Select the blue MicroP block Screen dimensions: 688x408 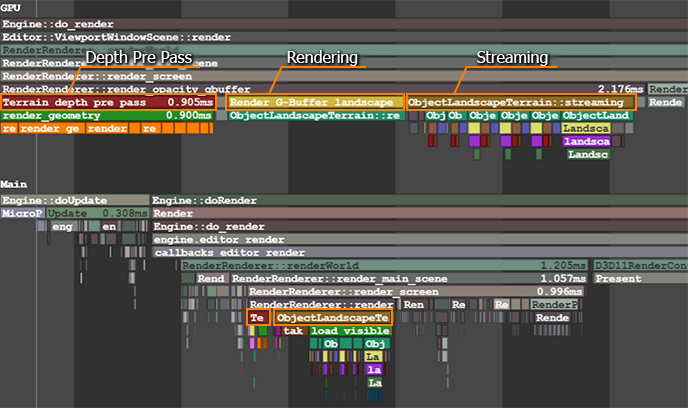click(22, 214)
